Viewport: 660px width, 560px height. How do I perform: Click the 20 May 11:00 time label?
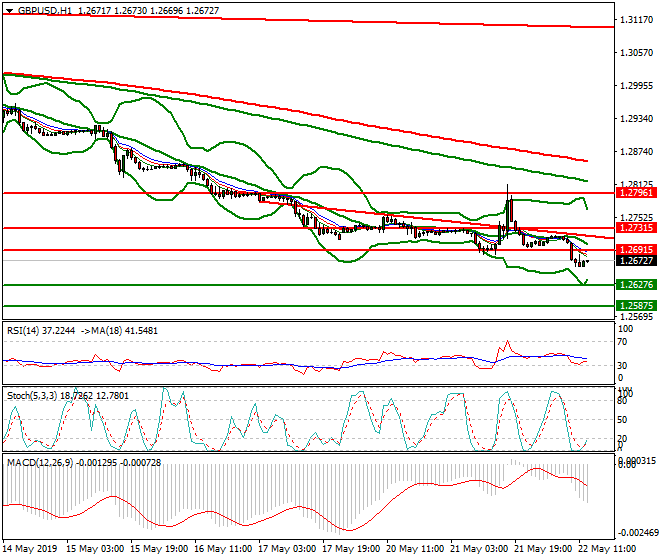[415, 549]
